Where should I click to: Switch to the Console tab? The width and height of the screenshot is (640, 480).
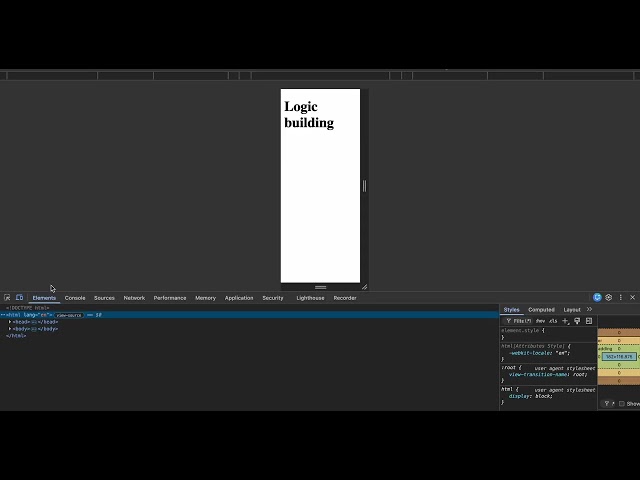pyautogui.click(x=75, y=298)
